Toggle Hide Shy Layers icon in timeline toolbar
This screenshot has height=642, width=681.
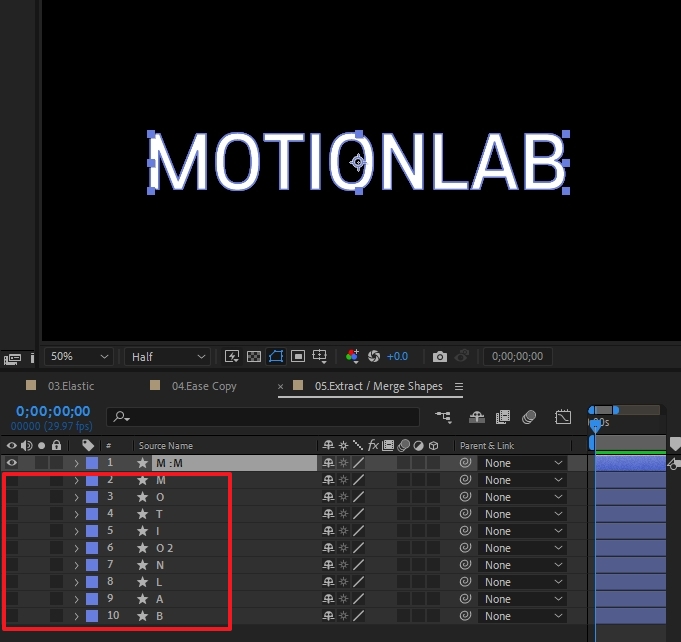(477, 417)
